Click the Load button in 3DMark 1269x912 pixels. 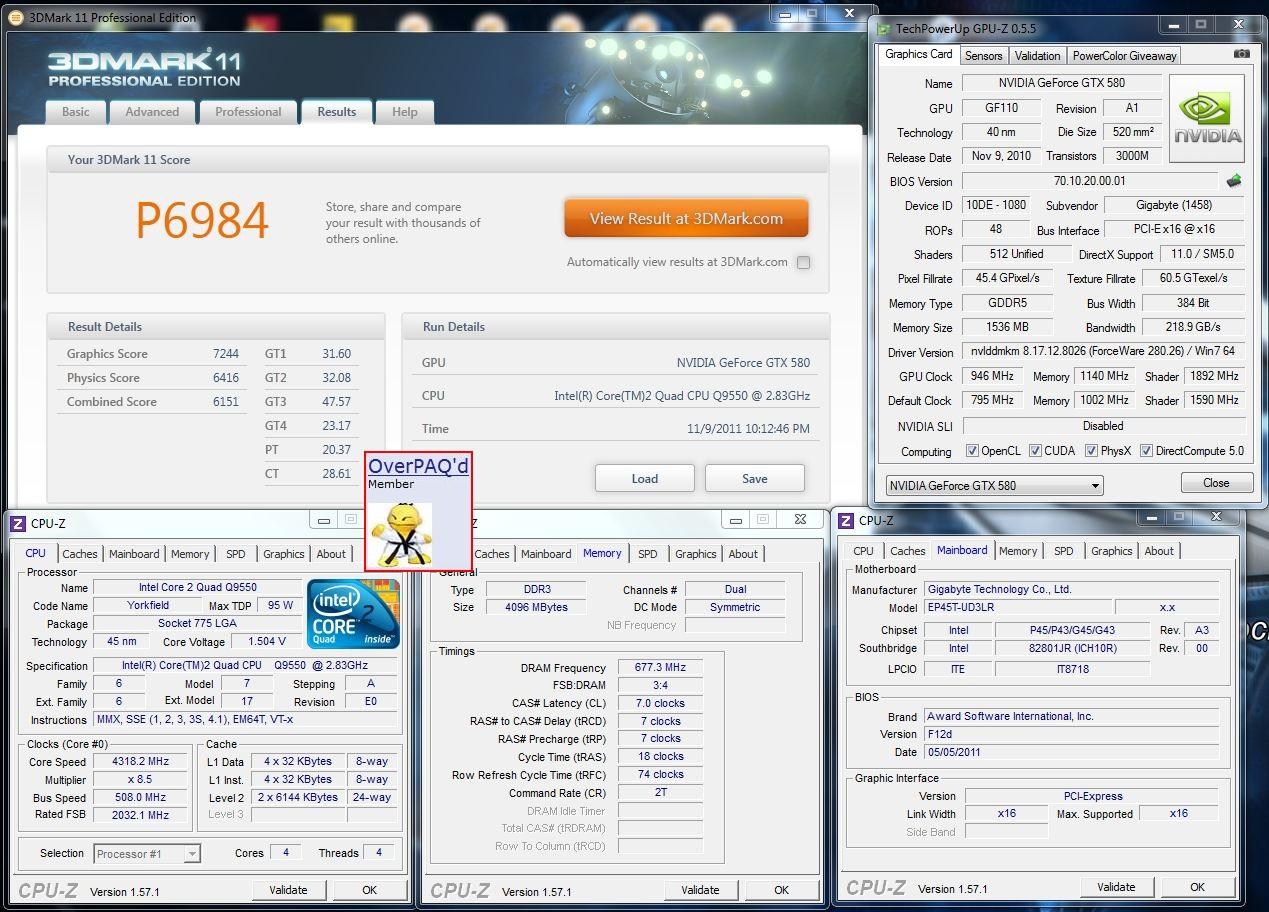coord(645,478)
